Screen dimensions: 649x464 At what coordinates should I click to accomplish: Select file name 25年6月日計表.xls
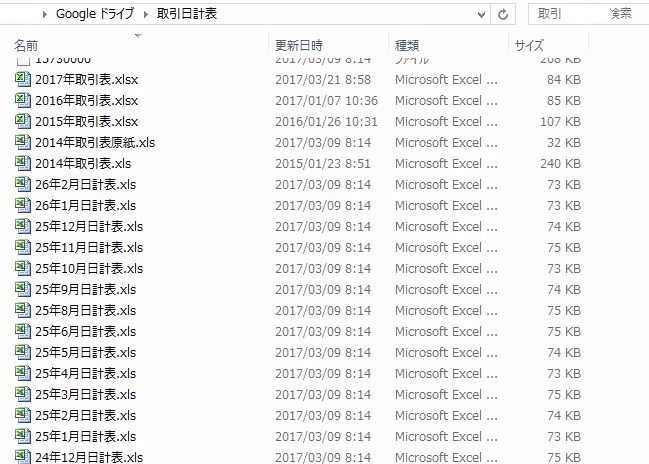point(86,332)
